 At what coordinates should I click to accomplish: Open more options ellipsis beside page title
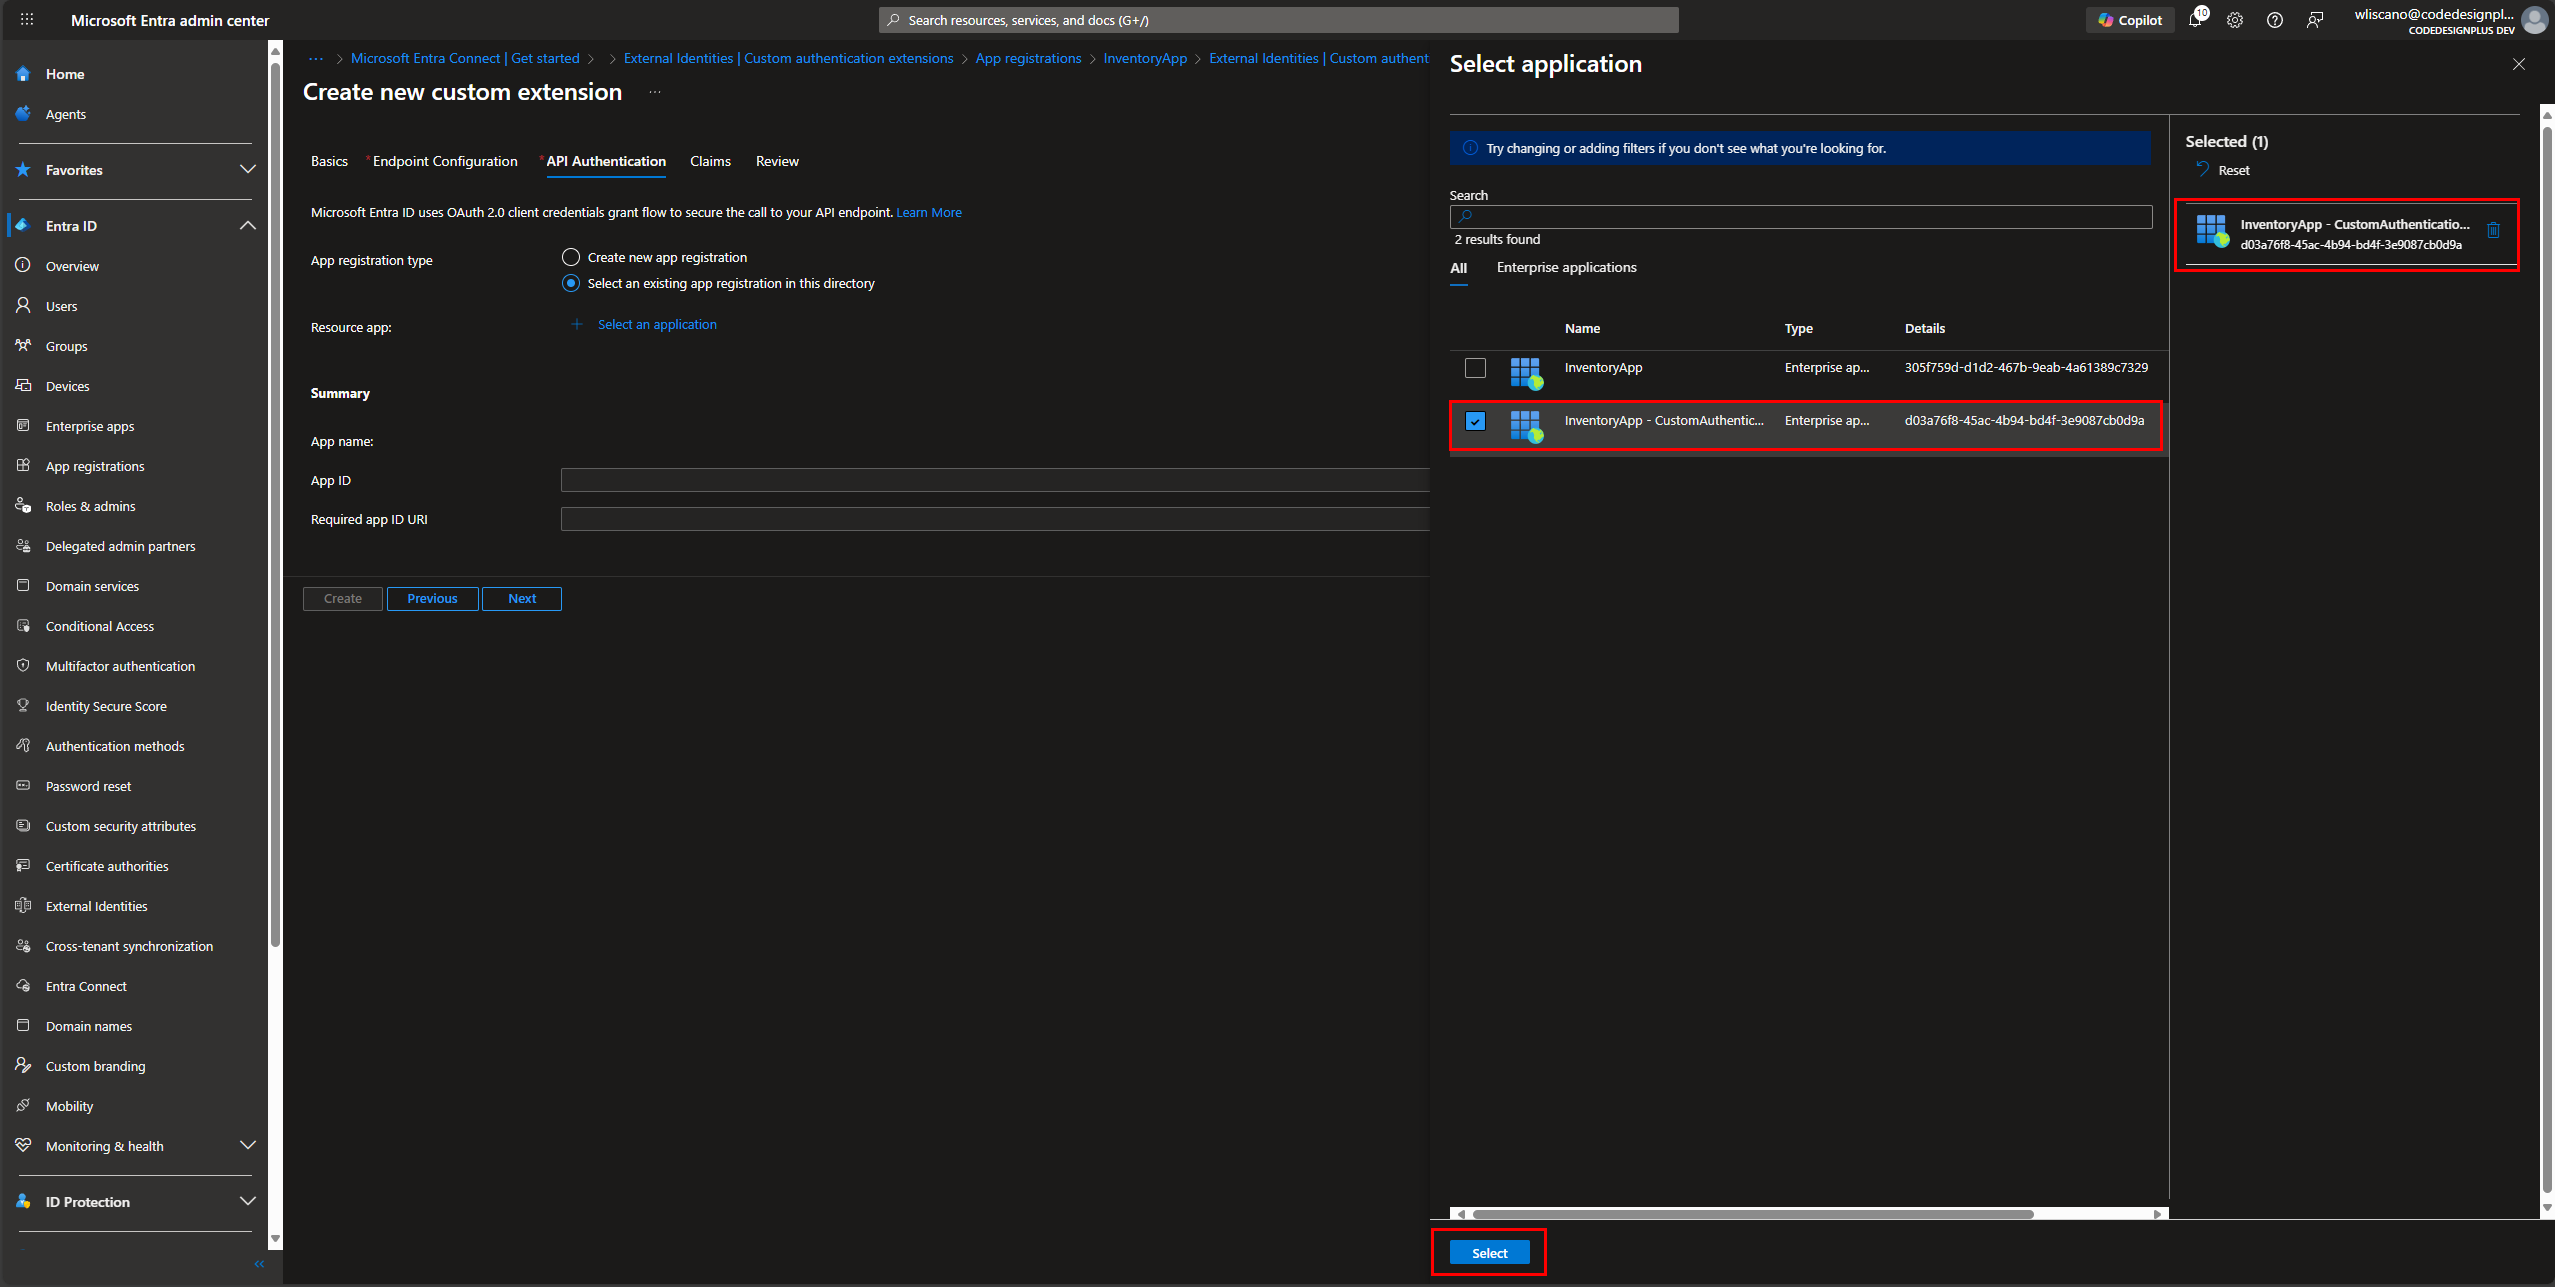pos(655,92)
